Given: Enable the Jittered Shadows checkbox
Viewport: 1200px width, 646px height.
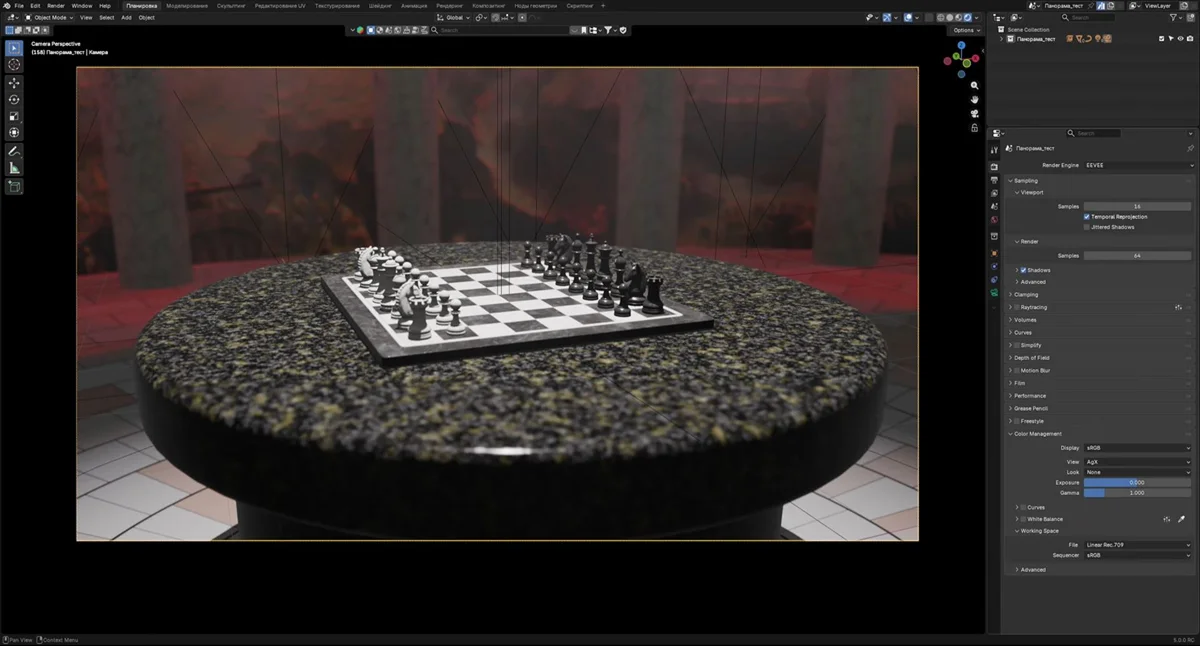Looking at the screenshot, I should click(1087, 227).
